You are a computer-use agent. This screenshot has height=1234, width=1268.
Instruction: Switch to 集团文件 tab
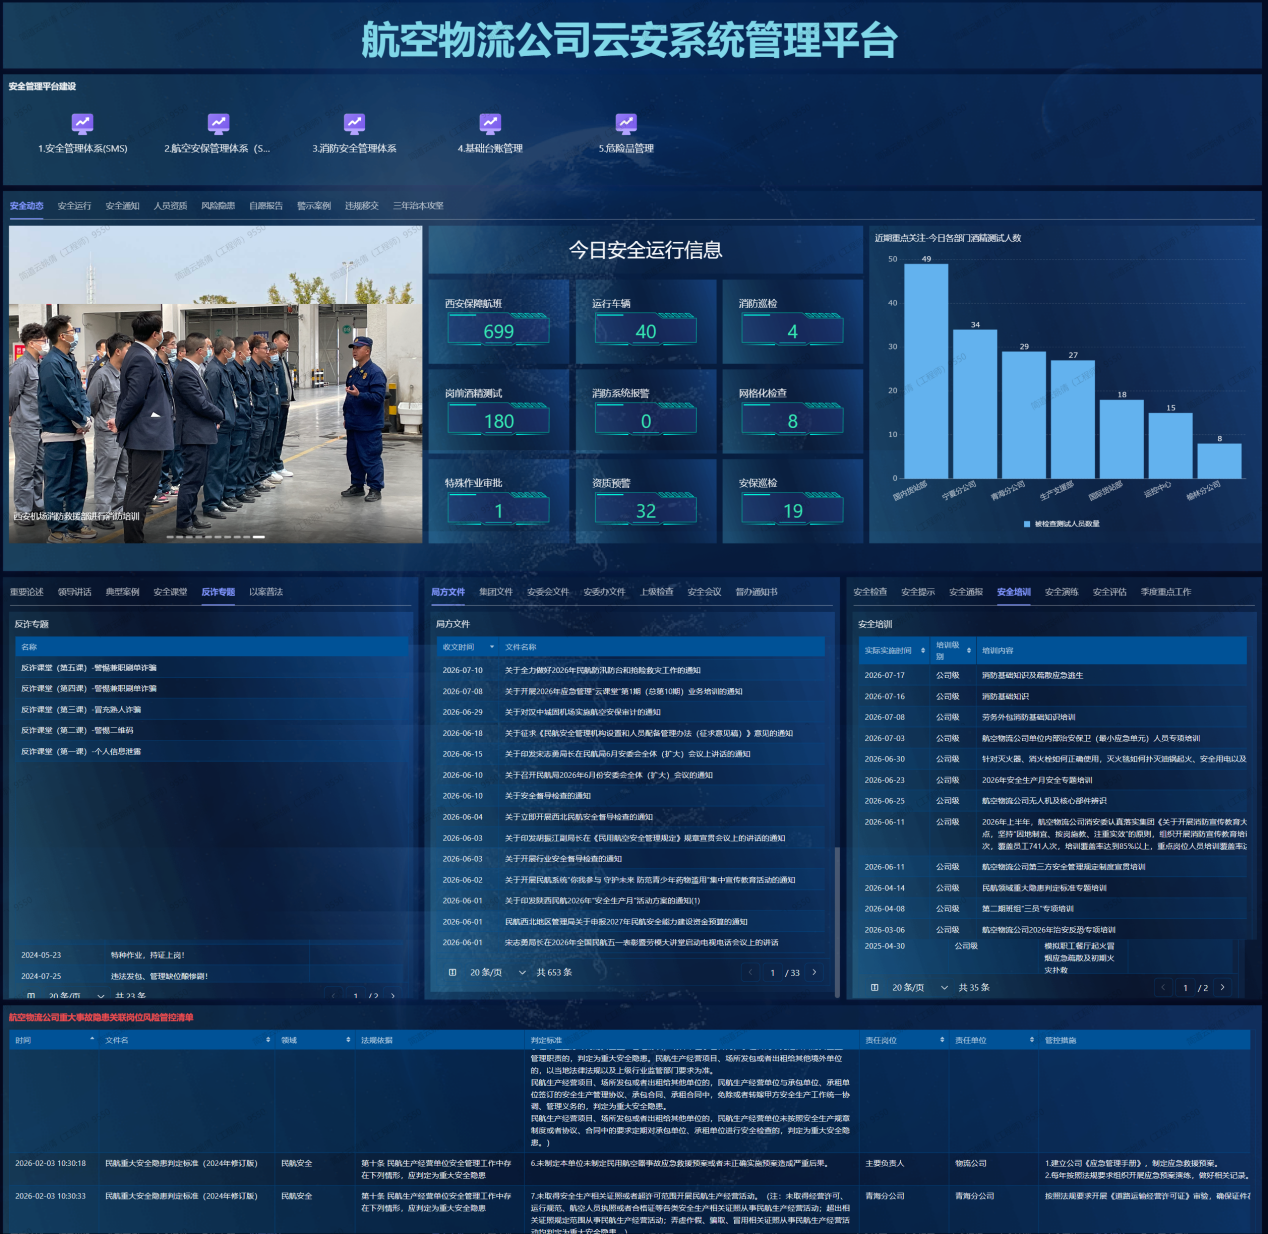click(x=496, y=592)
